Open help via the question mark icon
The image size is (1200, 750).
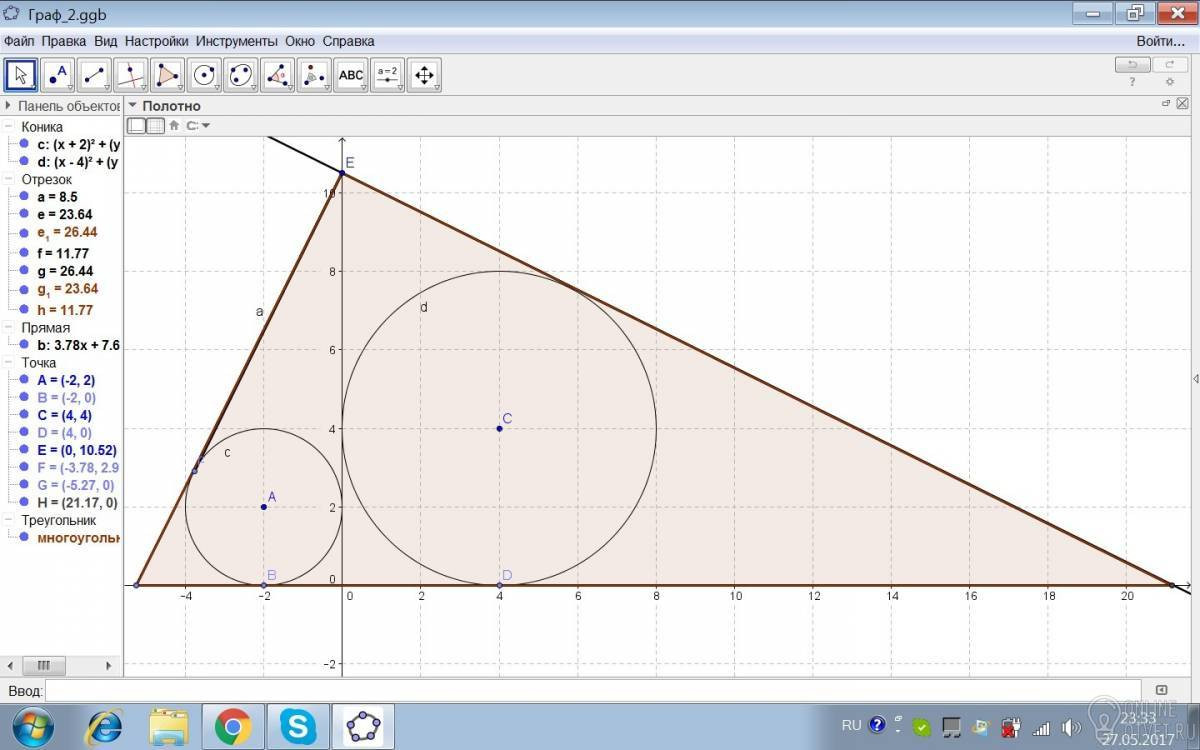click(x=1132, y=82)
